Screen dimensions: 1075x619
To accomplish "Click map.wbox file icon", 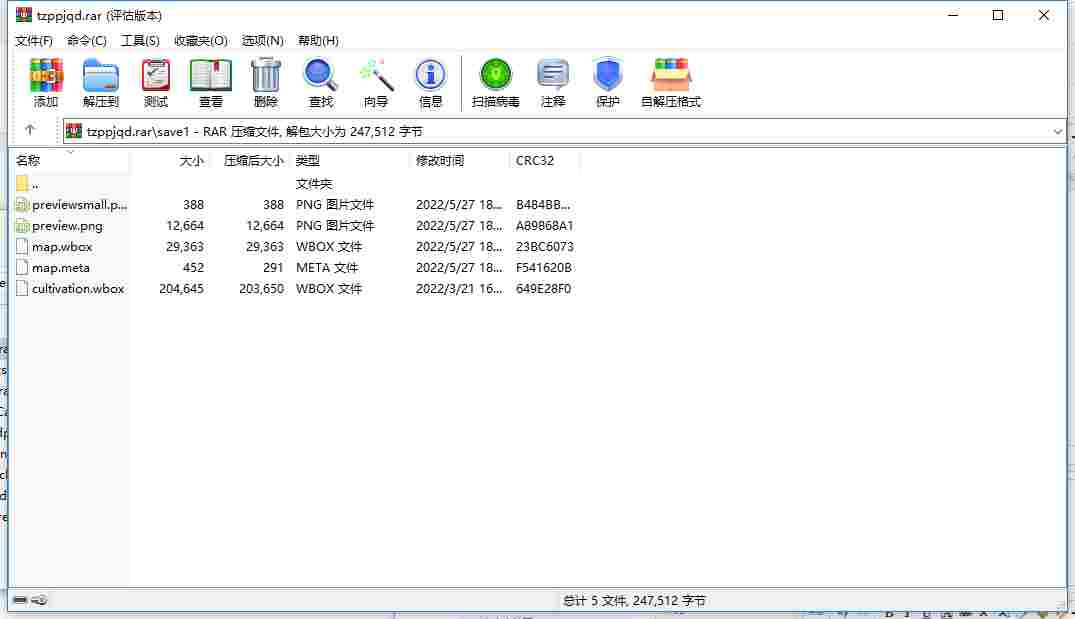I will point(22,247).
